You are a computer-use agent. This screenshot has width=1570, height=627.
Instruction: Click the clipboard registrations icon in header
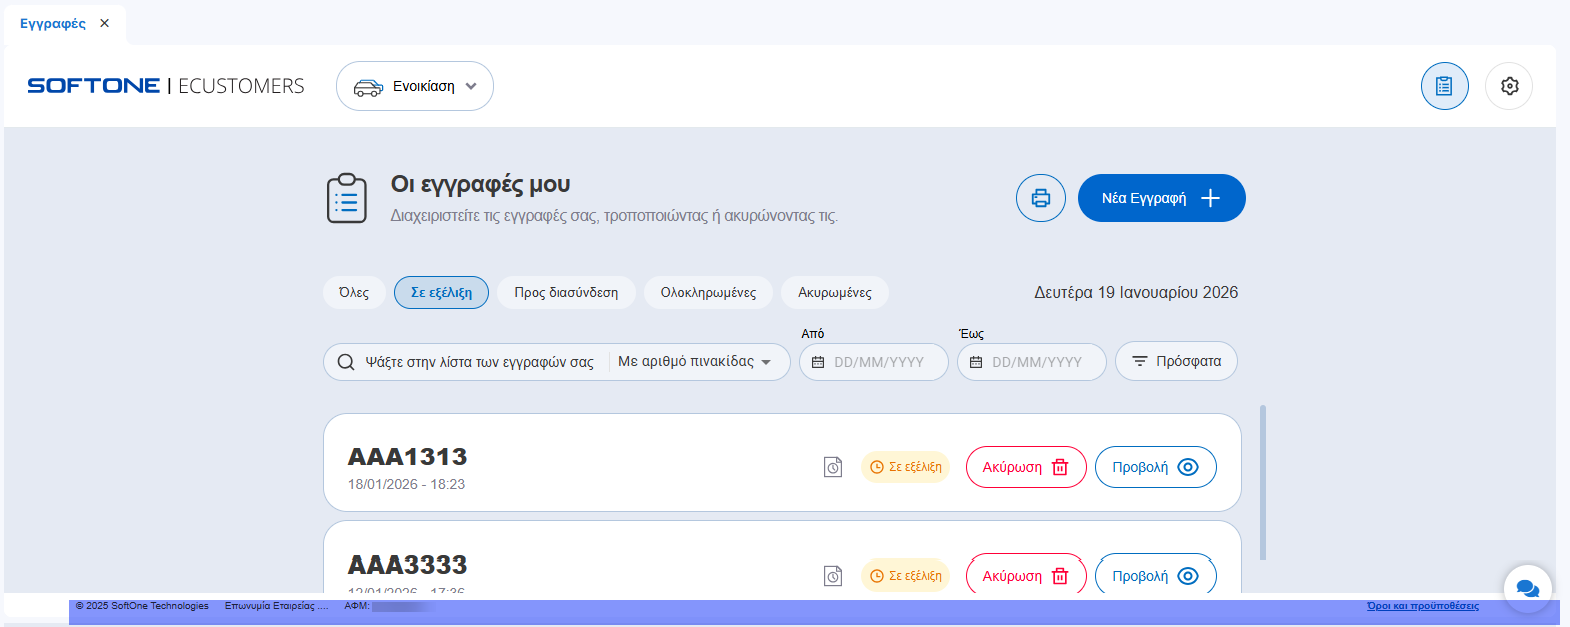click(1444, 86)
